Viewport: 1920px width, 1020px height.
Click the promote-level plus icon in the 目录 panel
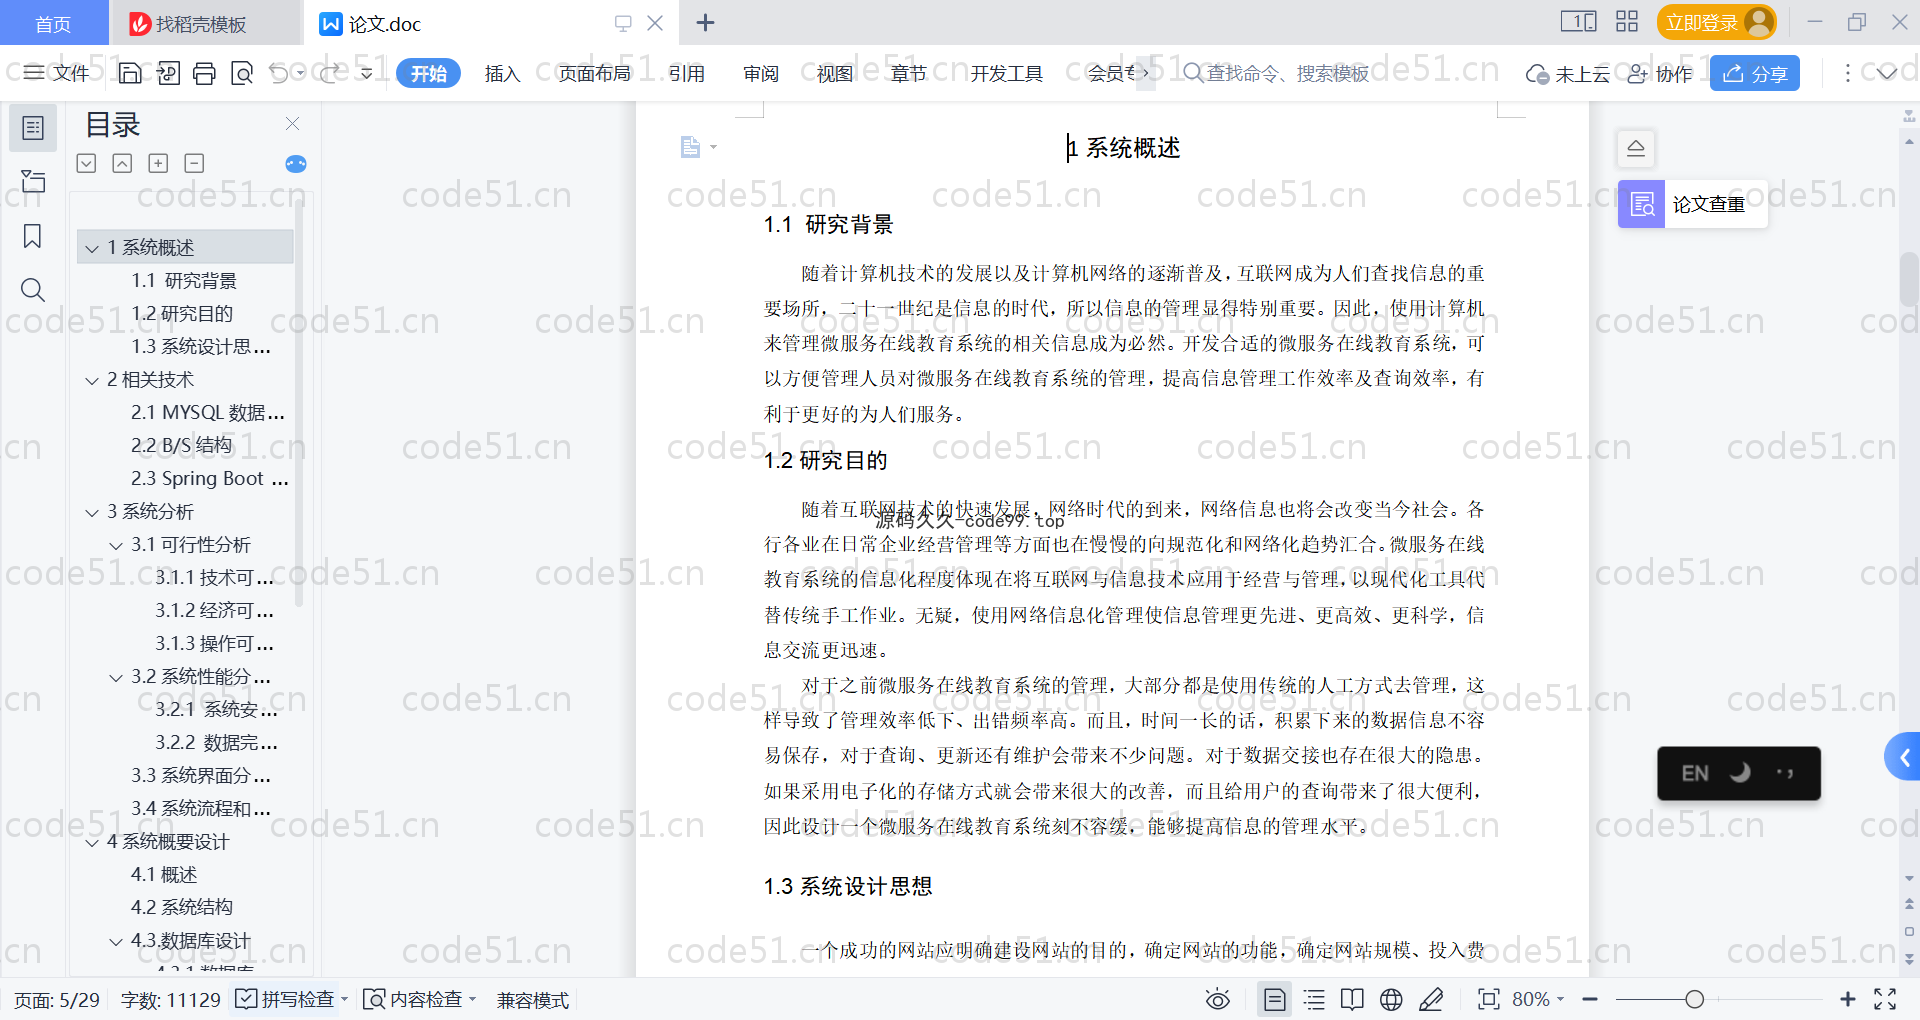click(158, 163)
